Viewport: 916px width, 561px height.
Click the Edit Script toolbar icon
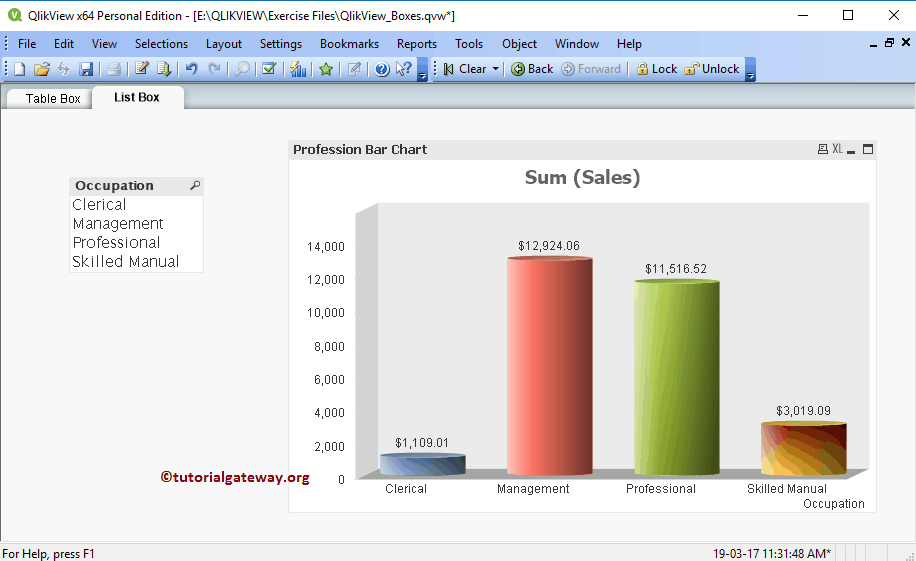(x=142, y=69)
